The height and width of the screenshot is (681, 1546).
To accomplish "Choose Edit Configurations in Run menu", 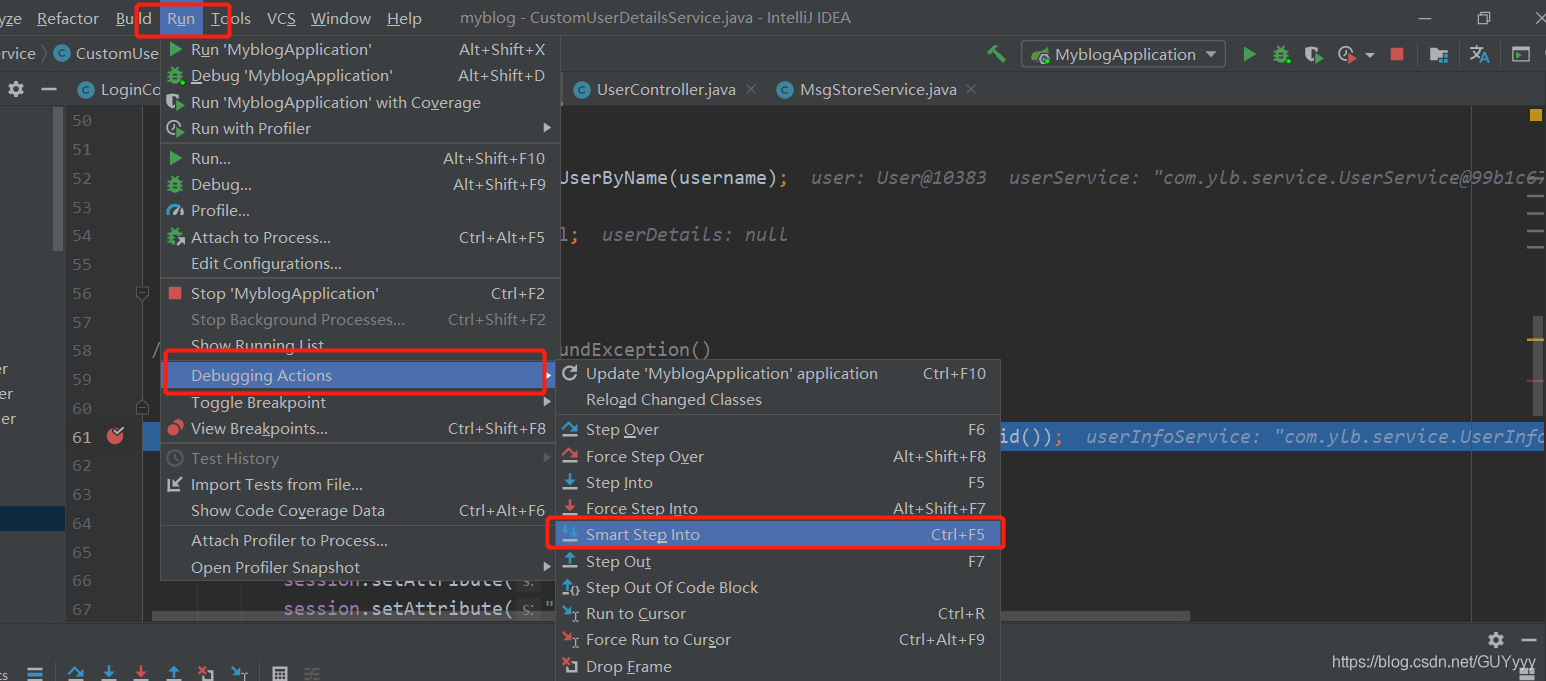I will tap(360, 263).
